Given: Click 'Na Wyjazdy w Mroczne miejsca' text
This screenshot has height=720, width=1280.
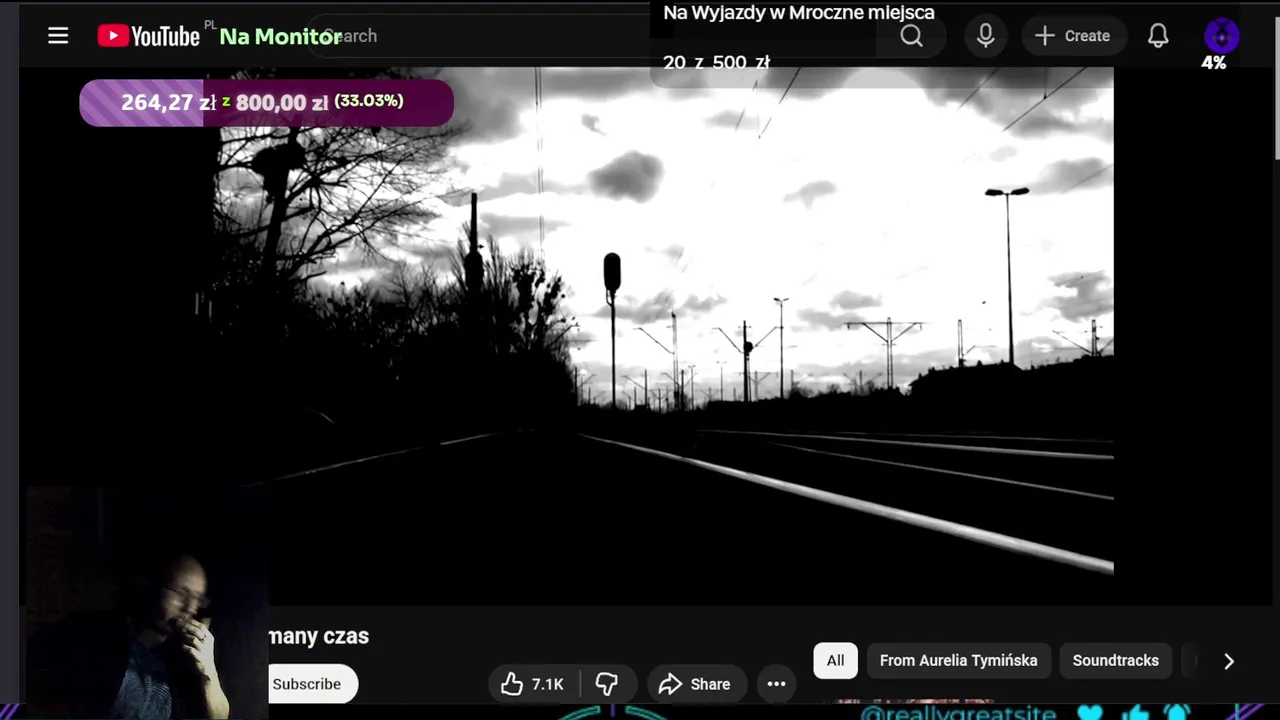Looking at the screenshot, I should coord(799,13).
